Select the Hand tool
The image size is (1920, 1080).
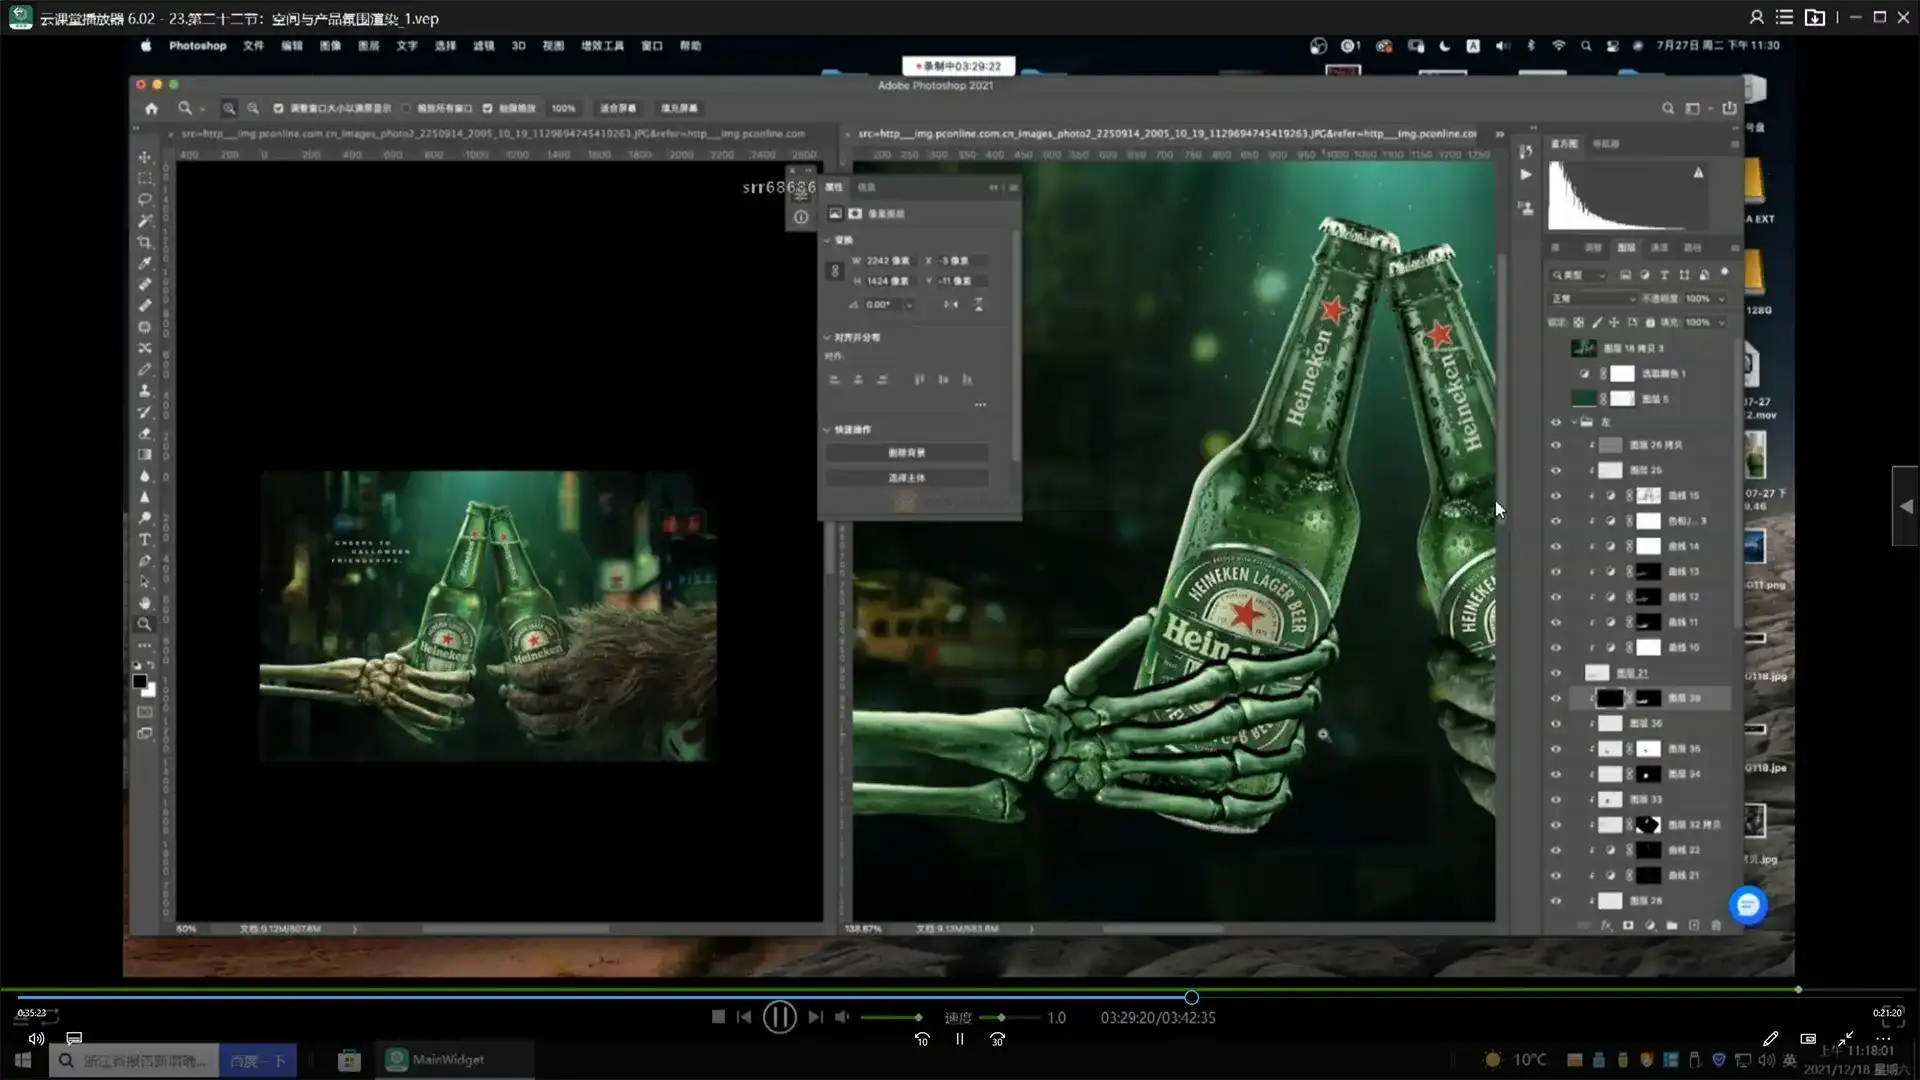[145, 603]
